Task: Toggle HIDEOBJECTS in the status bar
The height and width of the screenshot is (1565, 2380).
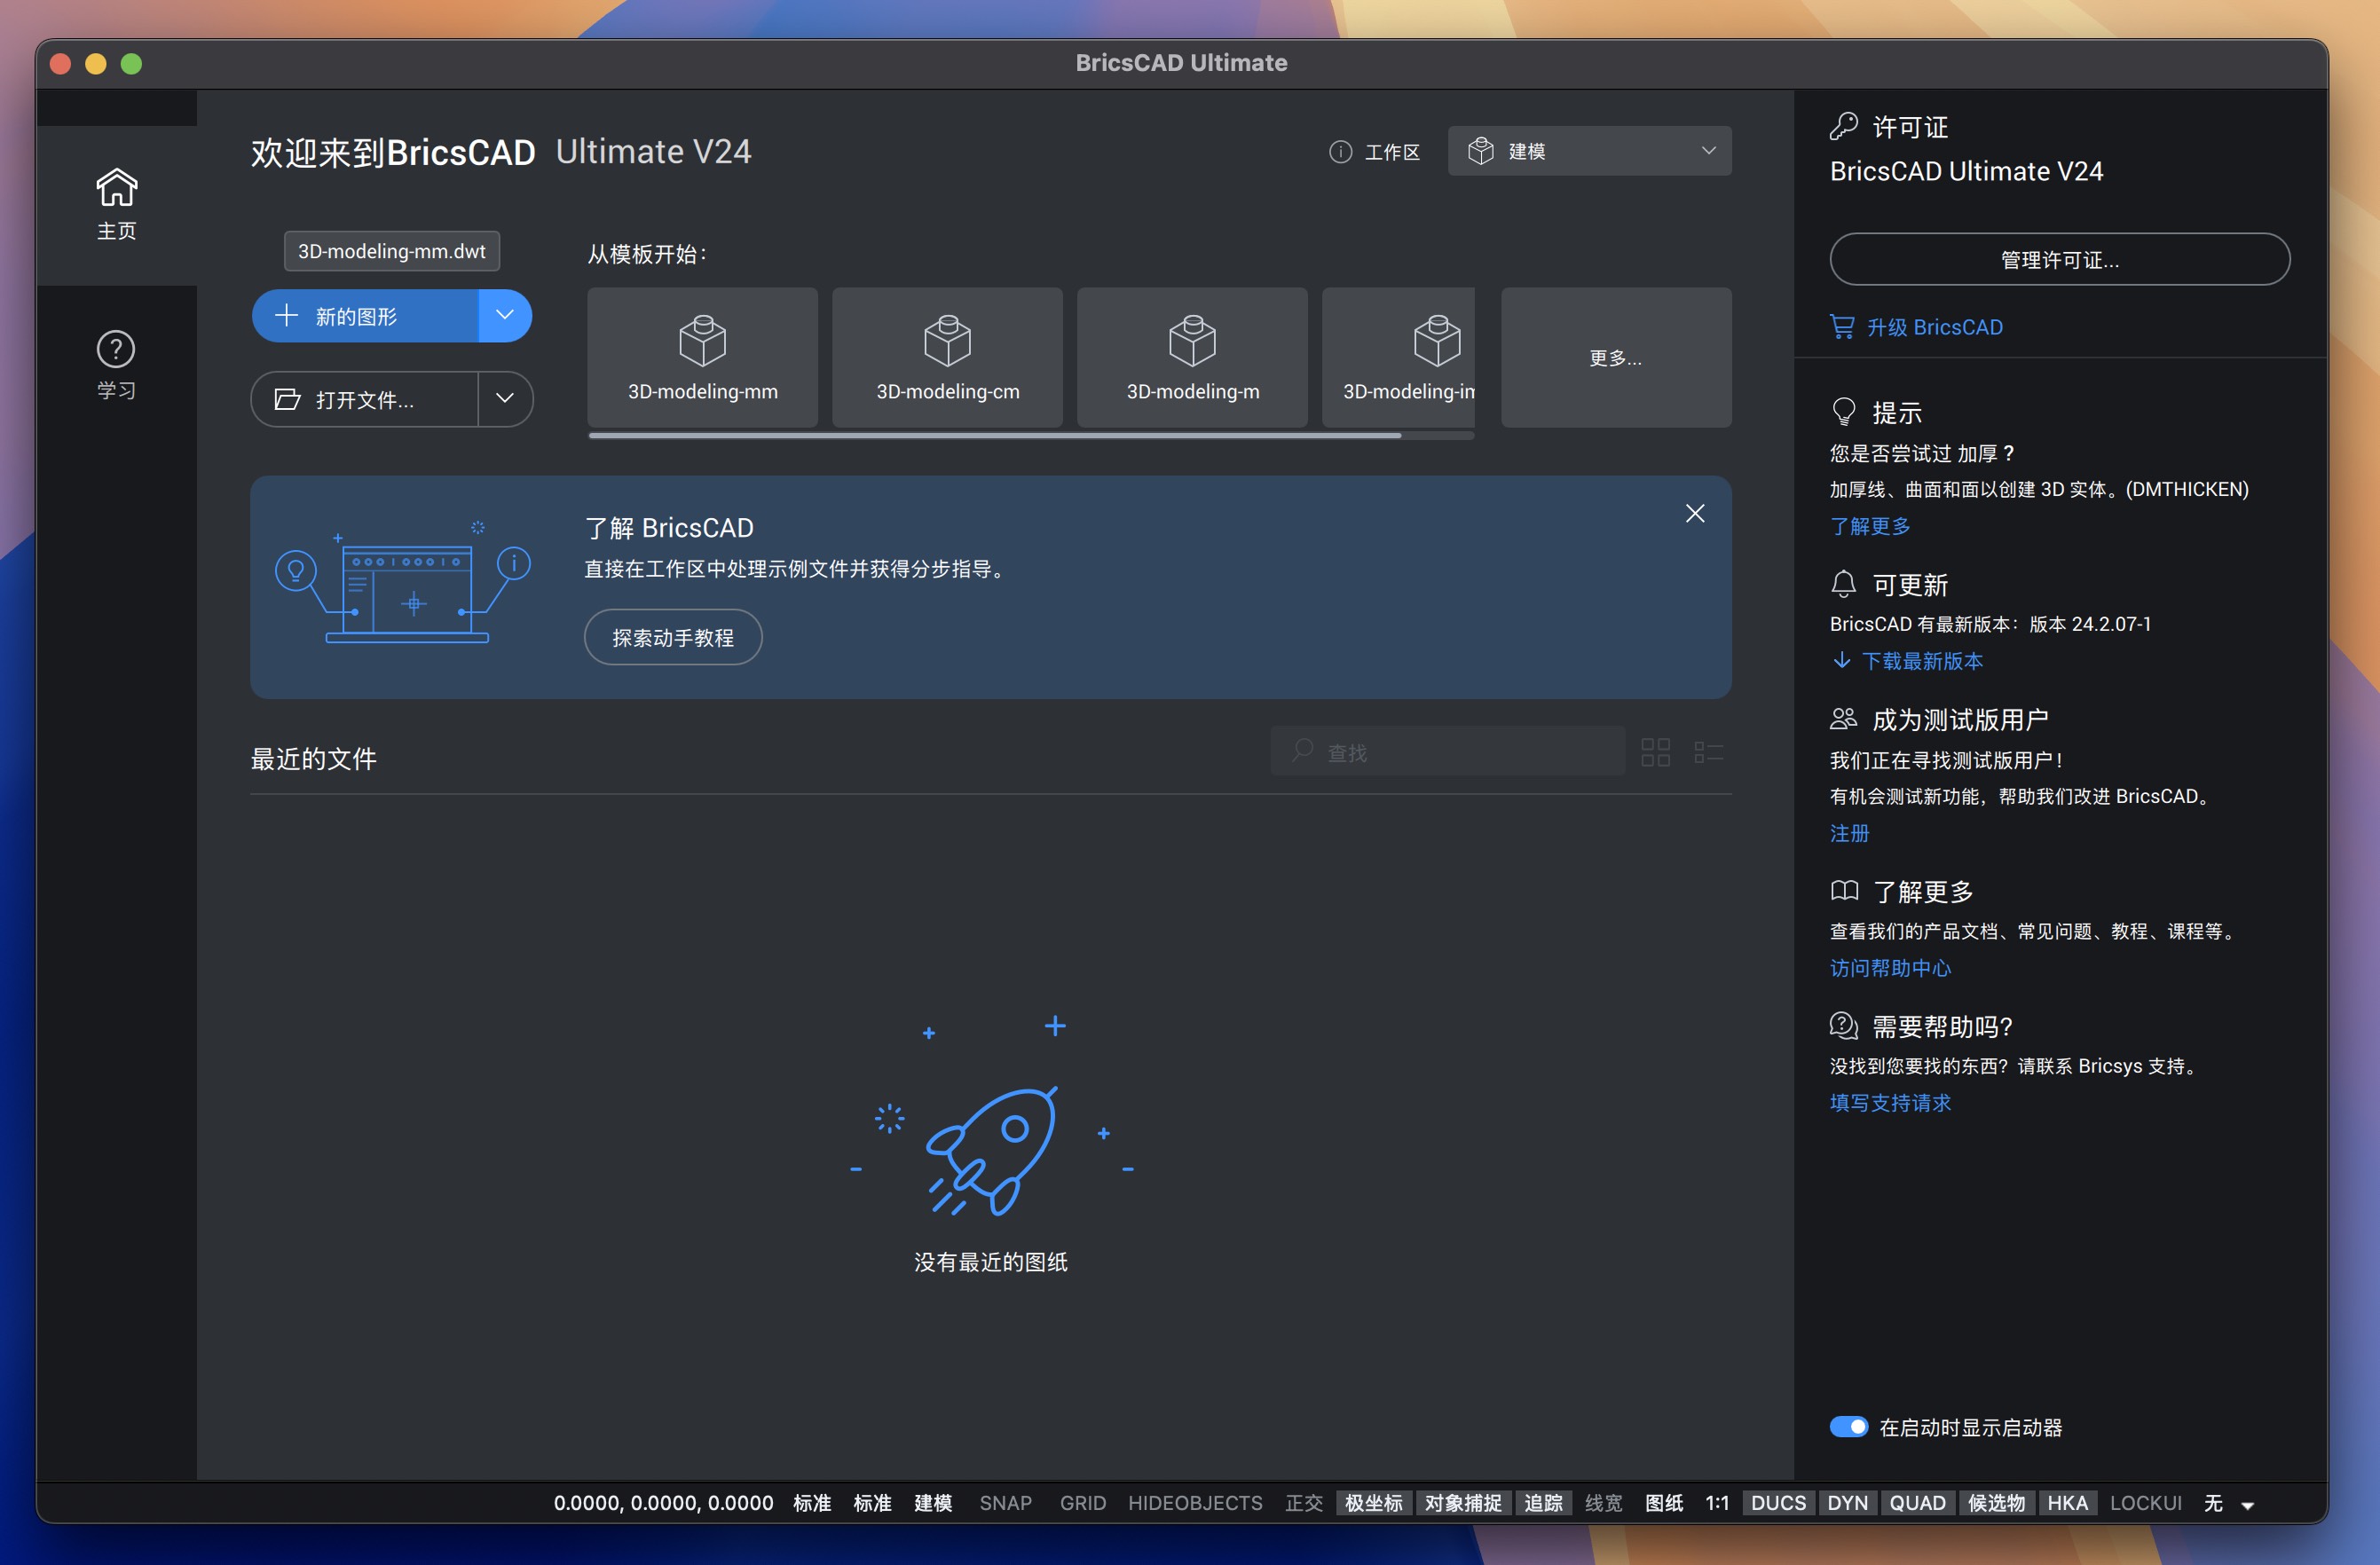Action: (x=1195, y=1502)
